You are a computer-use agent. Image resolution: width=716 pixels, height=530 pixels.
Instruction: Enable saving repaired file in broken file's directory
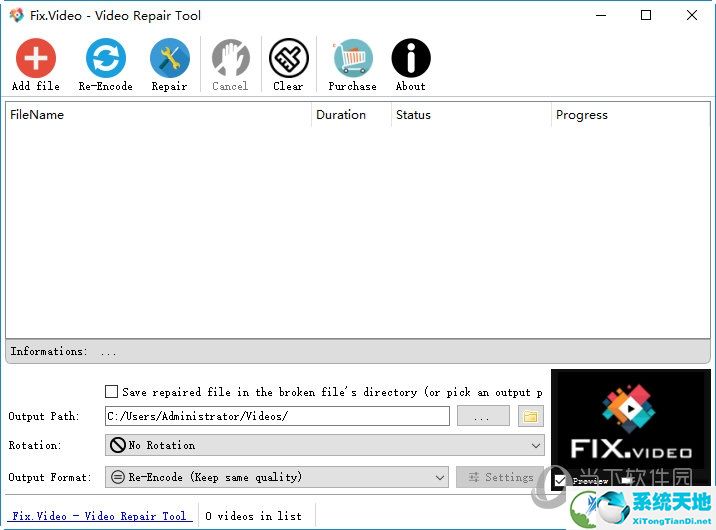pyautogui.click(x=112, y=392)
